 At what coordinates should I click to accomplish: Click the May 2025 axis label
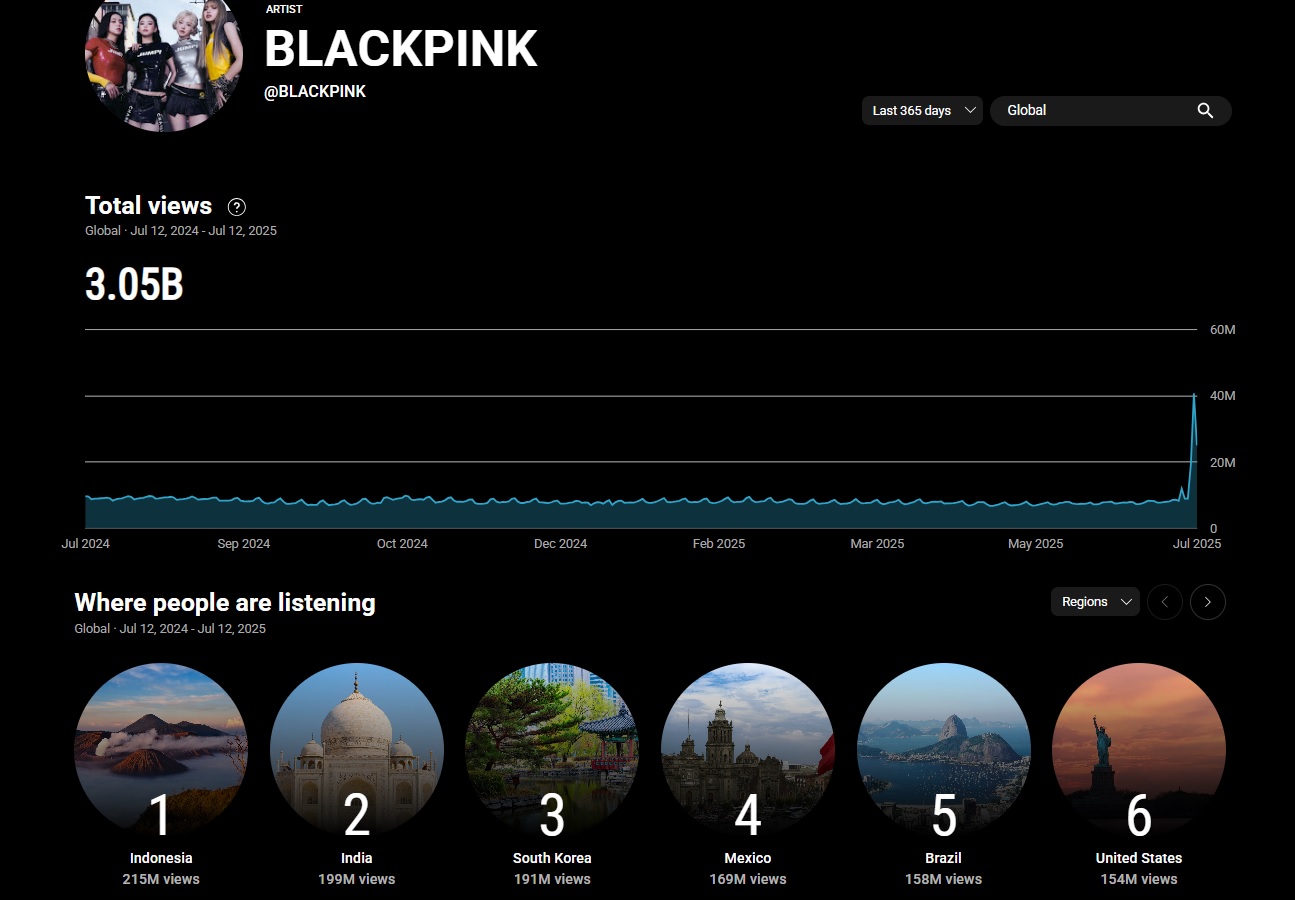coord(1036,544)
